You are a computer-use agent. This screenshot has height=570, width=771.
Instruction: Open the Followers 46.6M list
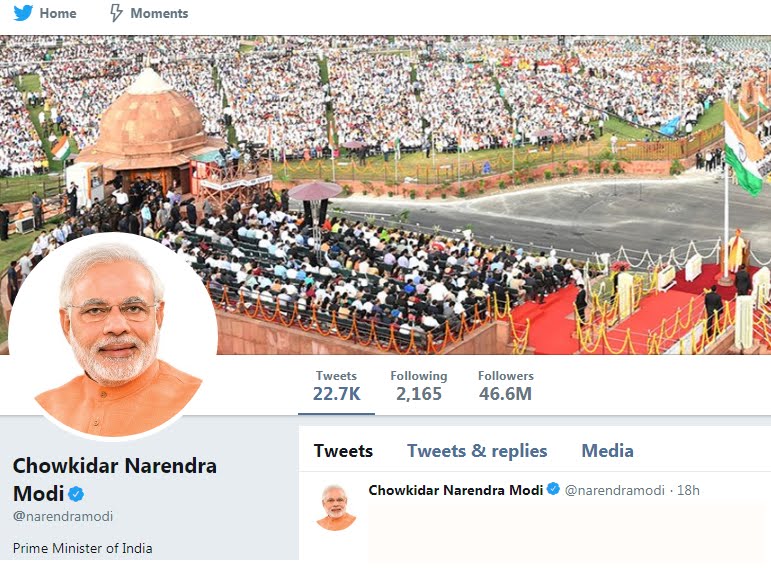505,386
